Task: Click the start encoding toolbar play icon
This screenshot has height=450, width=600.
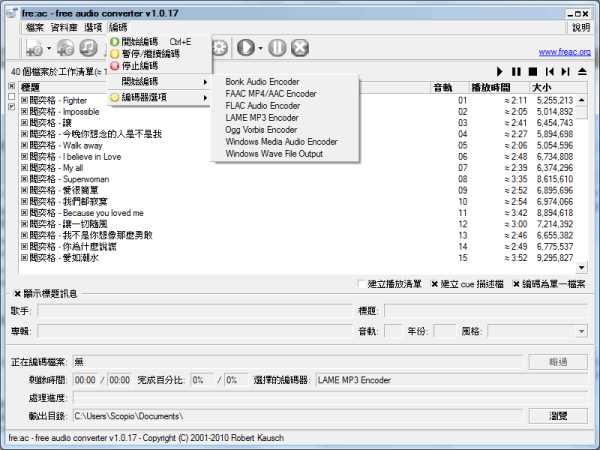Action: pos(246,48)
